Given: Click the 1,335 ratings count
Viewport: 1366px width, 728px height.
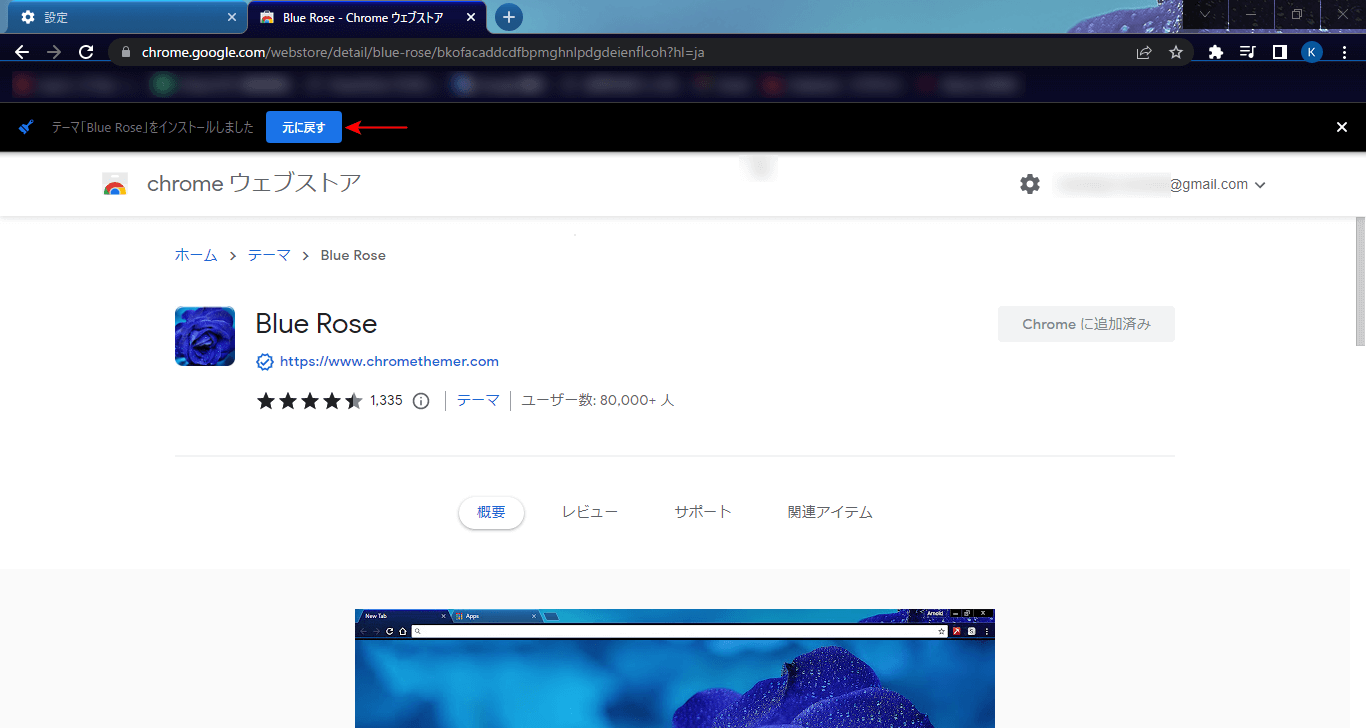Looking at the screenshot, I should coord(386,400).
